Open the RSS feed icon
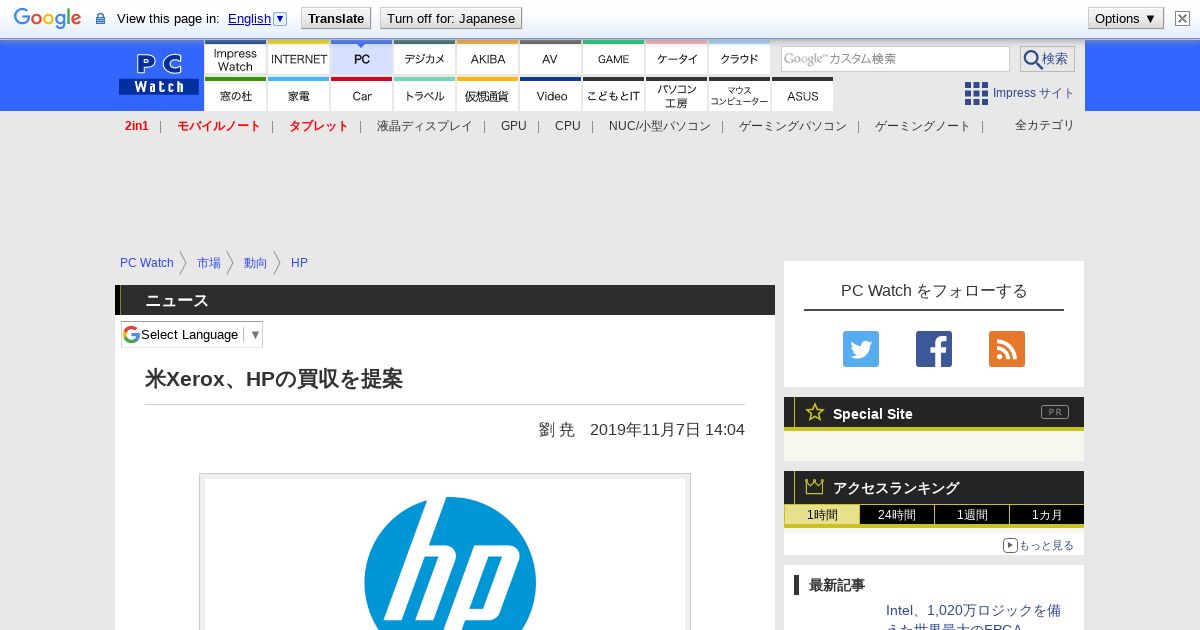Screen dimensions: 1200x630 1007,349
